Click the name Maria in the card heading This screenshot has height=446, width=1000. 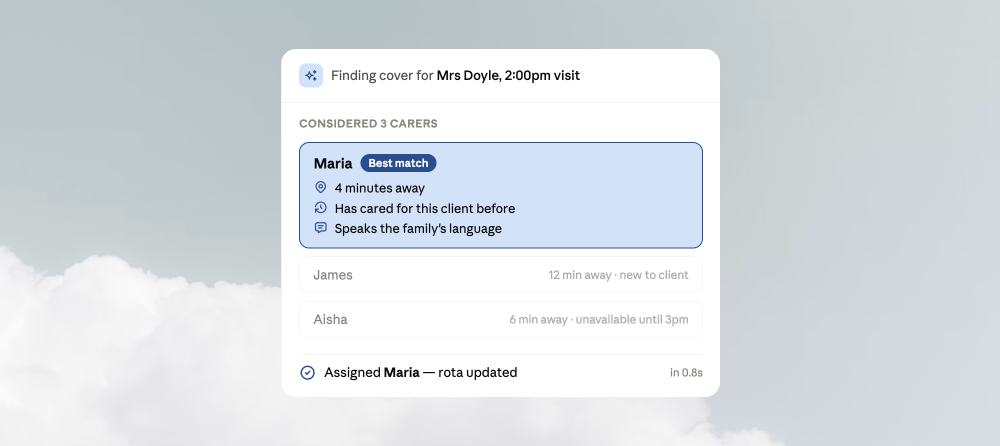pos(333,163)
